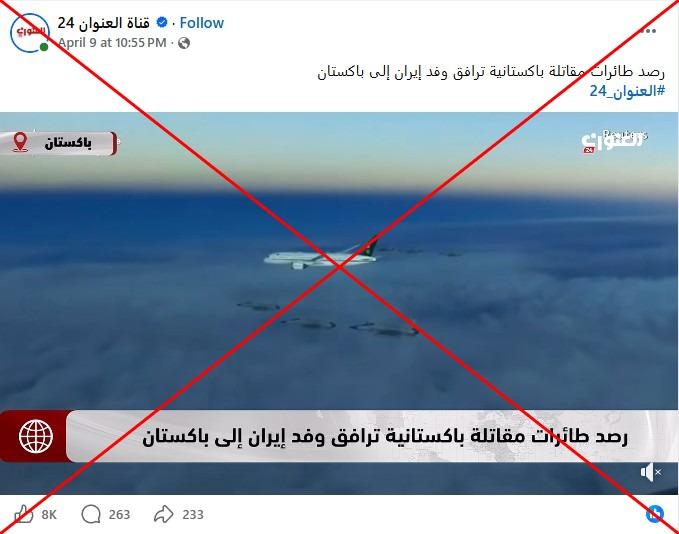Click the blue verified badge icon

click(x=162, y=22)
